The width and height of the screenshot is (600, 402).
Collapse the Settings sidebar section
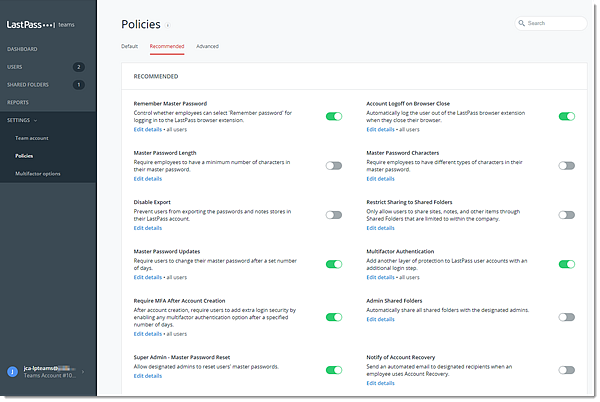point(22,120)
